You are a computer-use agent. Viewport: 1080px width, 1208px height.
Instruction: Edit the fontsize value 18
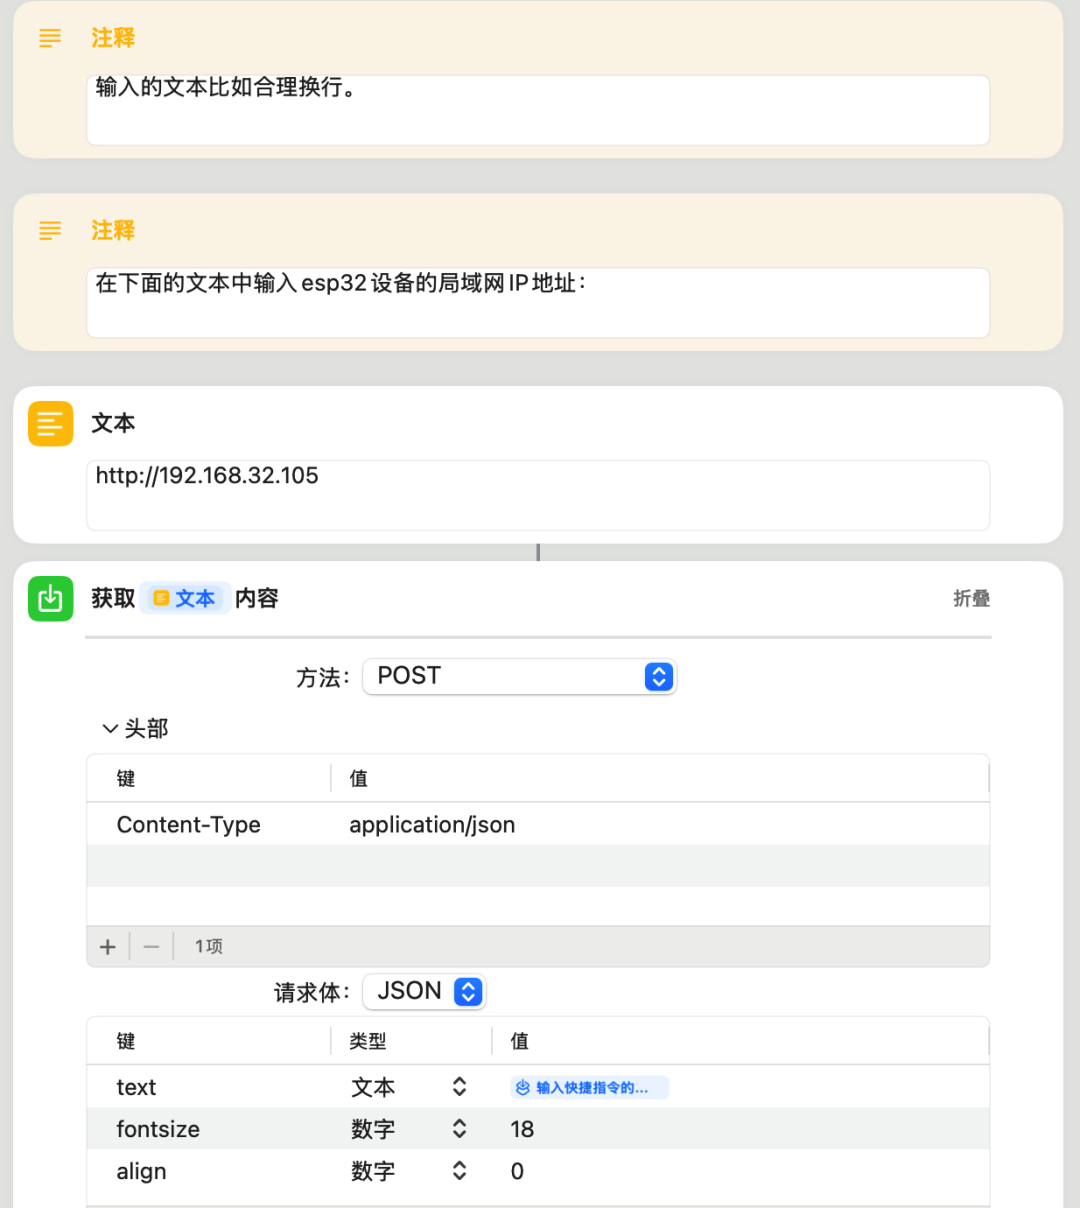point(522,1129)
